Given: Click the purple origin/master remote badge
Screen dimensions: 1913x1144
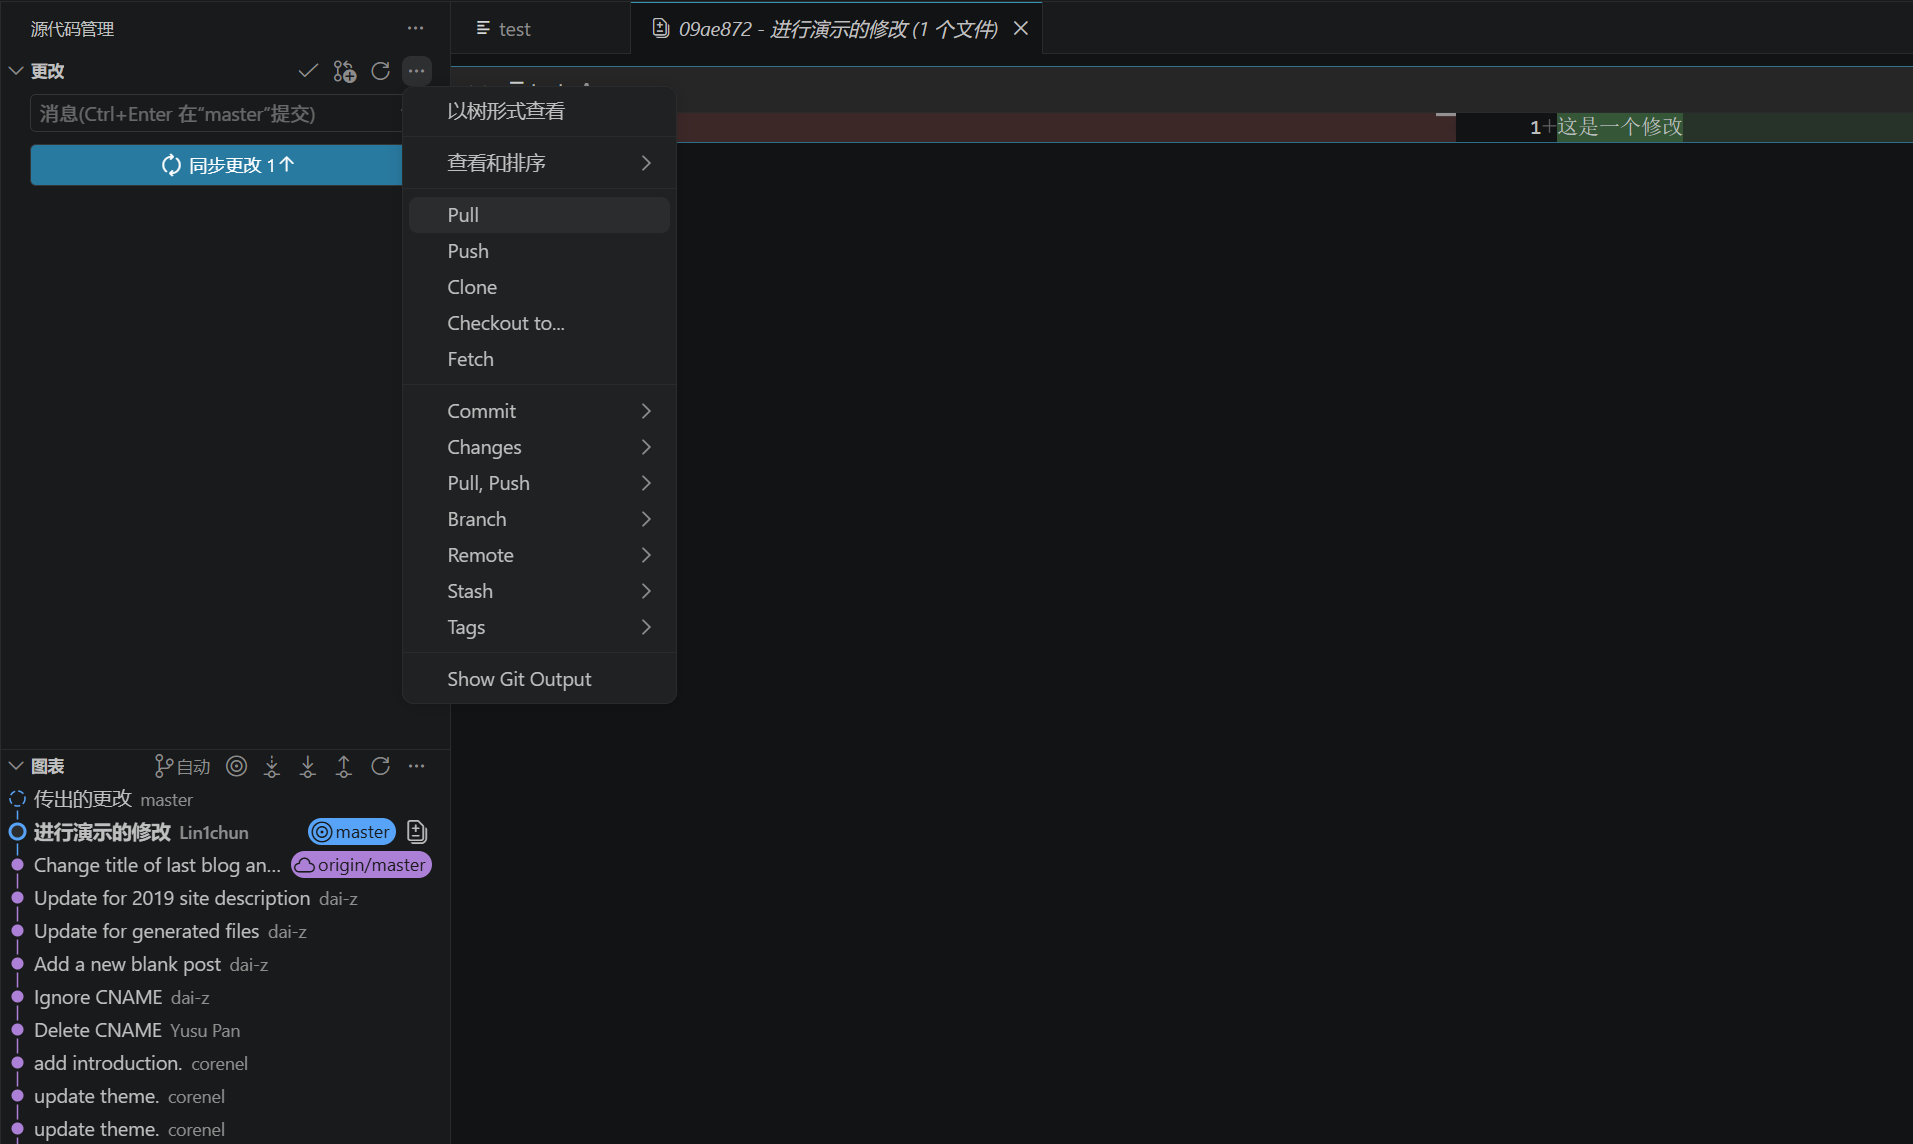Looking at the screenshot, I should 361,865.
